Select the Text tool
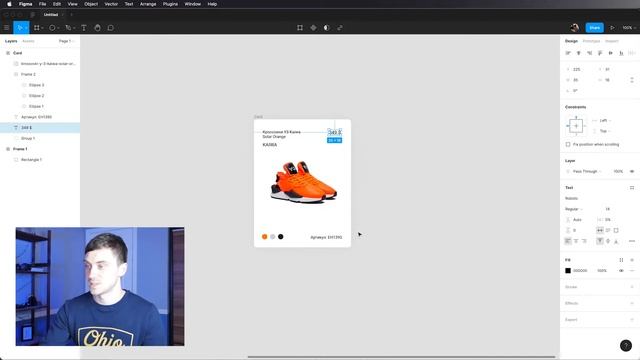This screenshot has width=640, height=360. 84,28
